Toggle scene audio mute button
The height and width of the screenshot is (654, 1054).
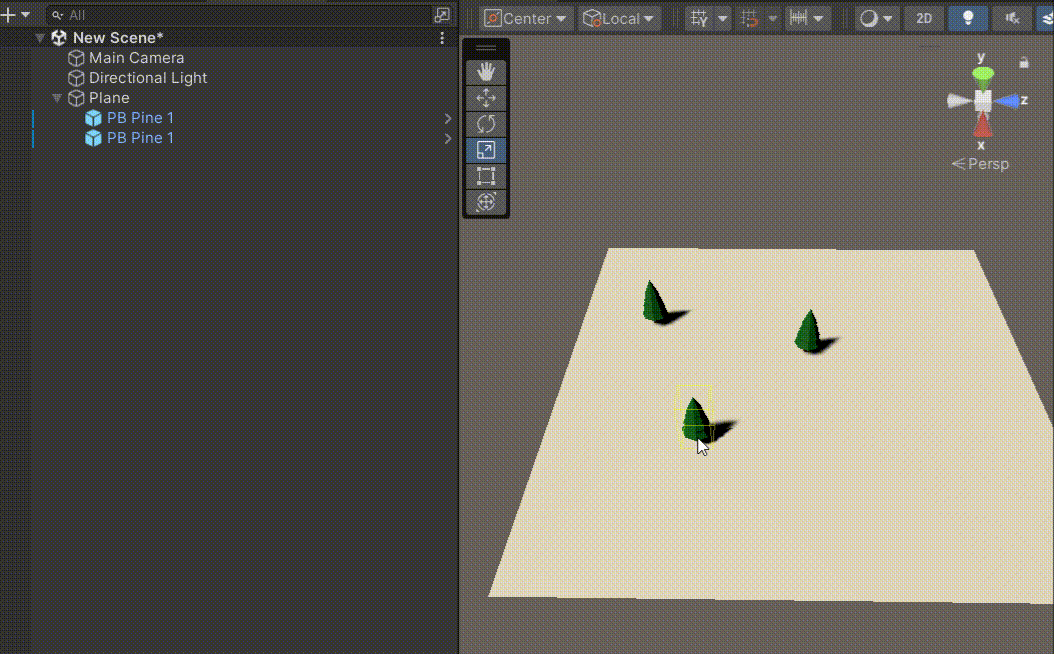click(1012, 18)
